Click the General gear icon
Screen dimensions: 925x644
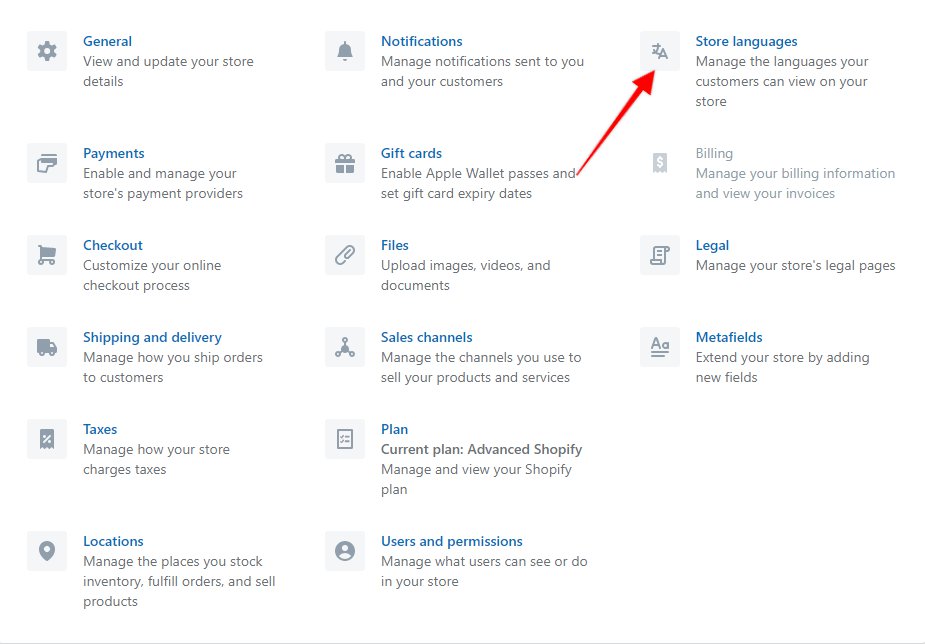pyautogui.click(x=47, y=51)
